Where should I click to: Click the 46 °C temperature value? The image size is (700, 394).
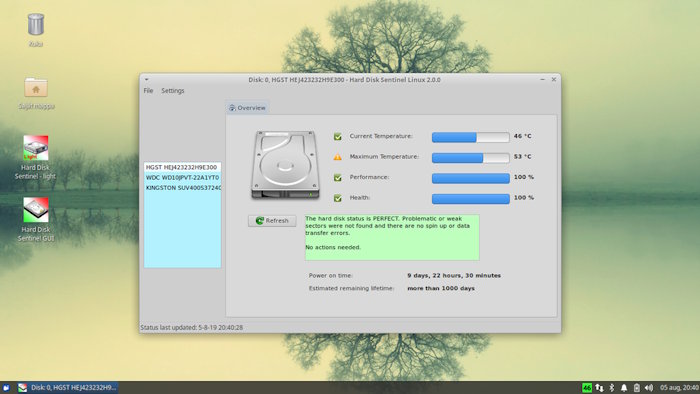tap(522, 136)
